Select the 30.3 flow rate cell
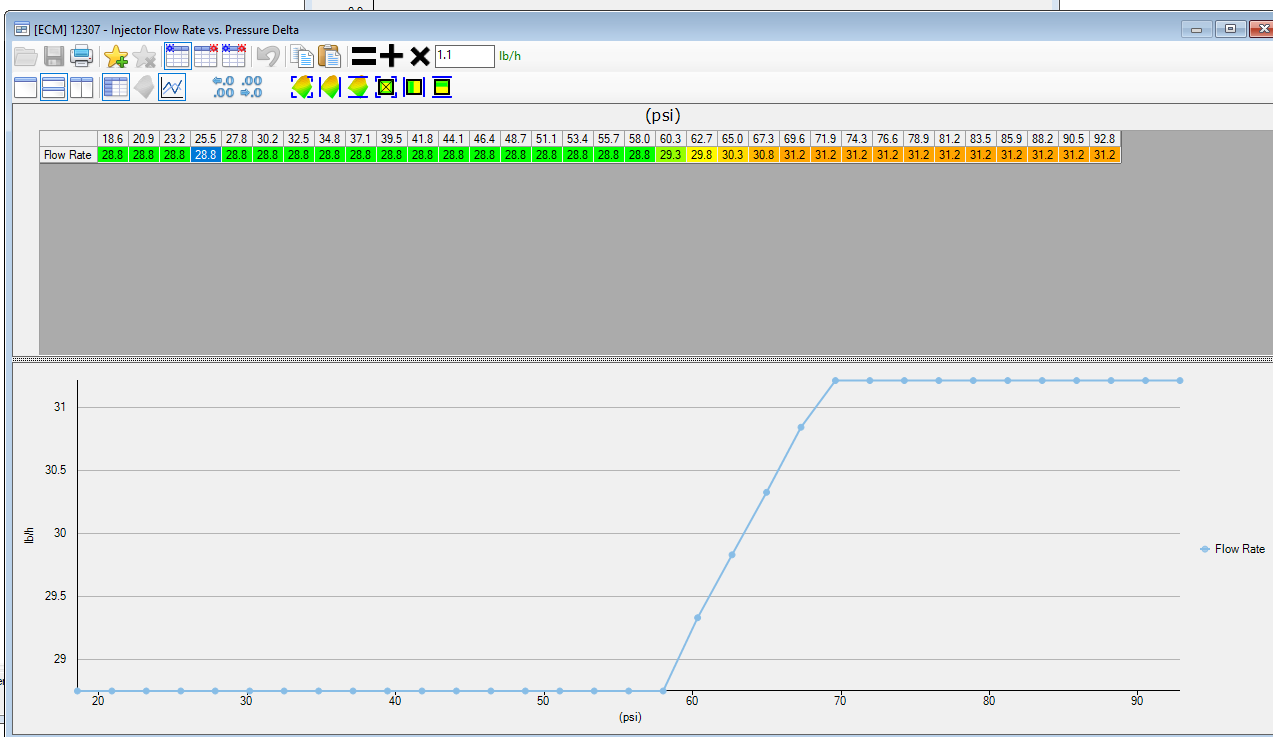The image size is (1273, 737). click(733, 155)
